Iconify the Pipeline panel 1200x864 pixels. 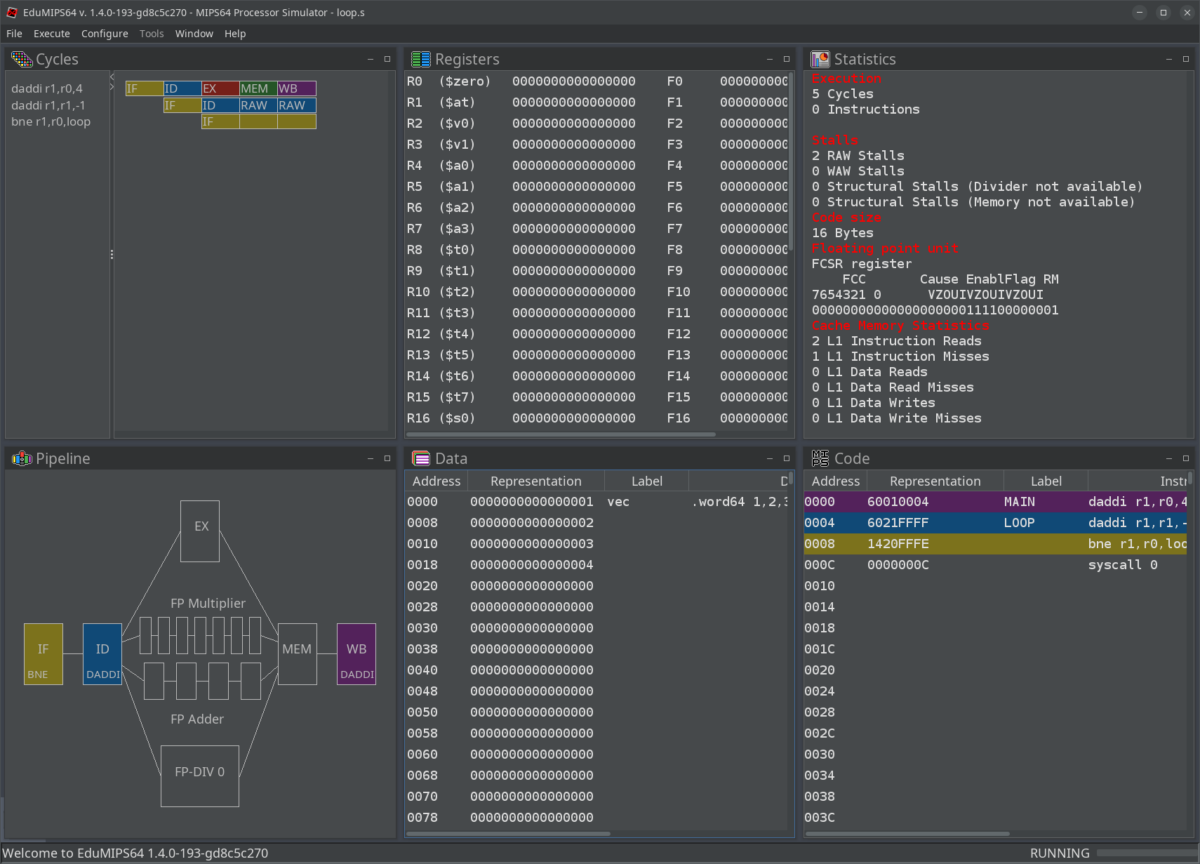tap(370, 458)
